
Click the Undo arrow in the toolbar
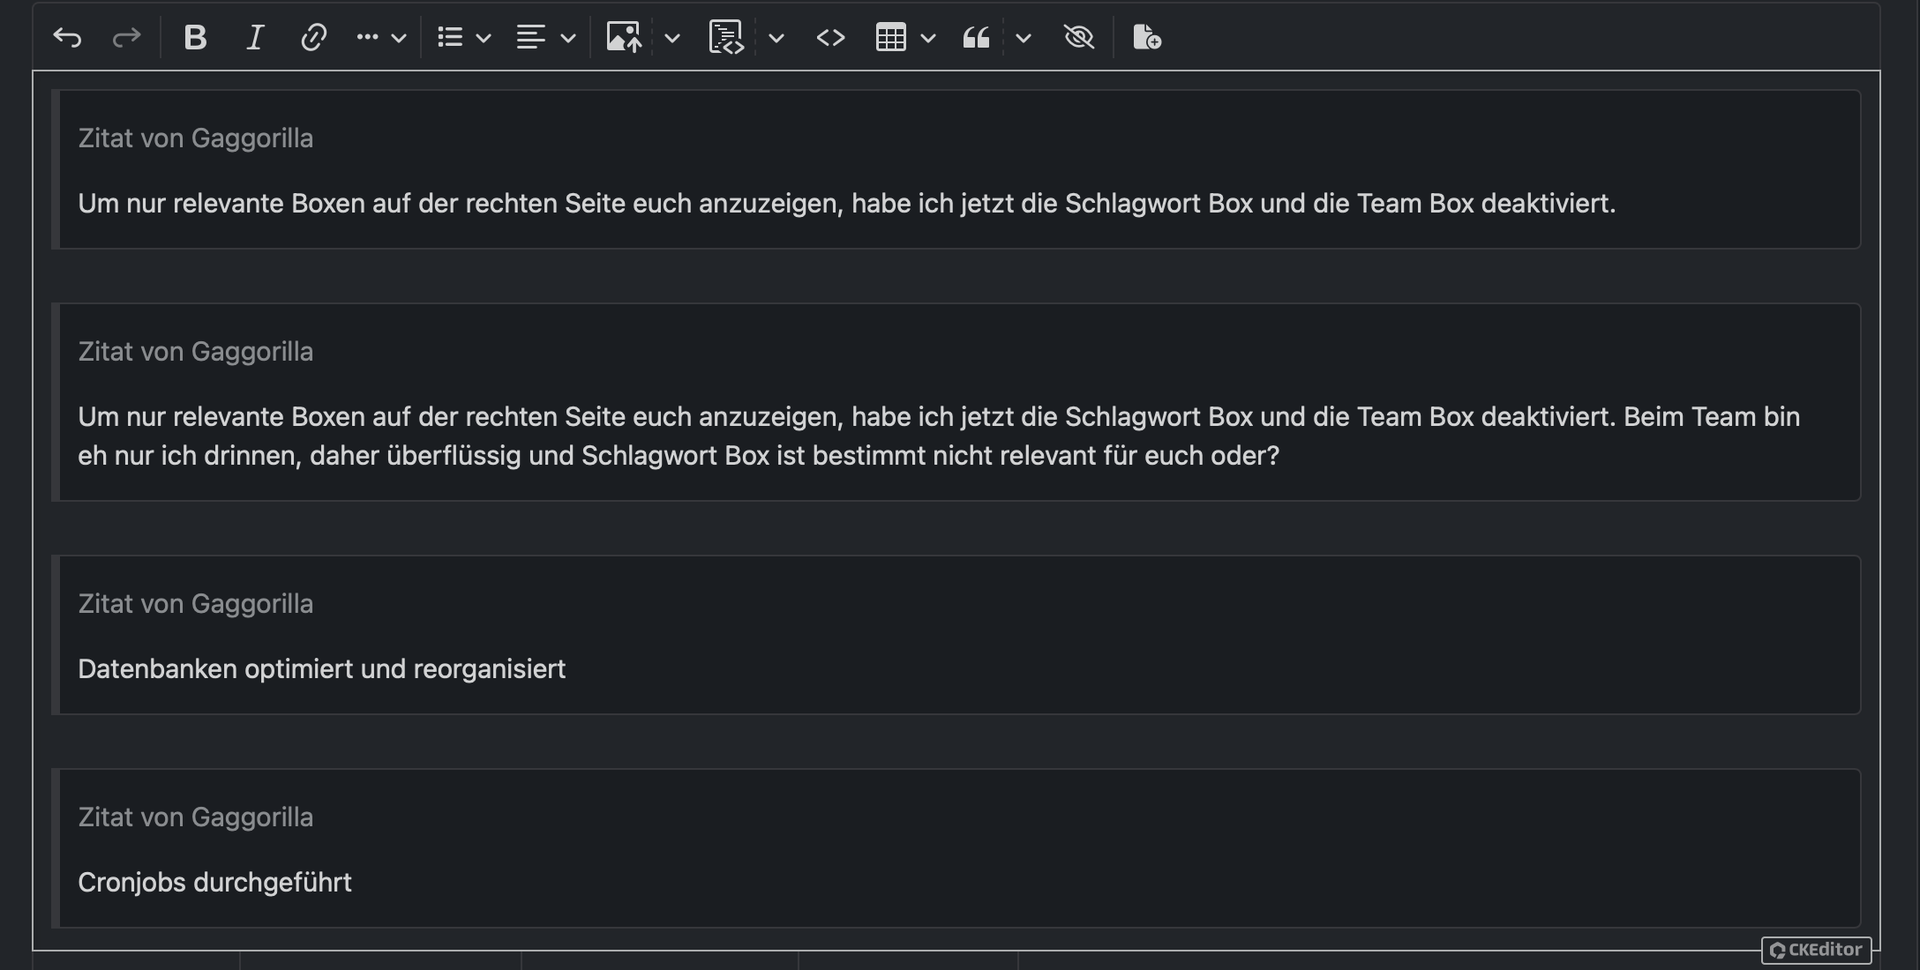67,38
